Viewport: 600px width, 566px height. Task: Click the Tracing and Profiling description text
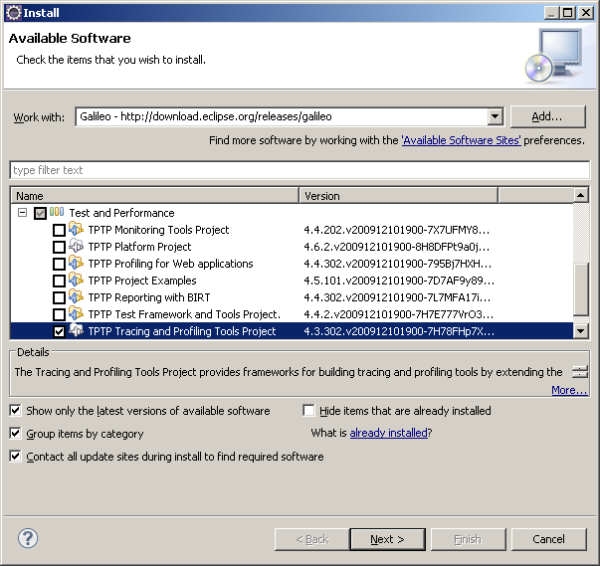coord(289,372)
